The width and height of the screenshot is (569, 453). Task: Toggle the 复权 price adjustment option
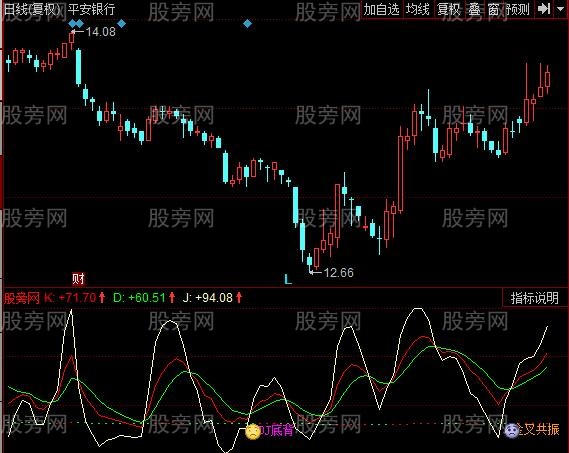click(x=449, y=9)
